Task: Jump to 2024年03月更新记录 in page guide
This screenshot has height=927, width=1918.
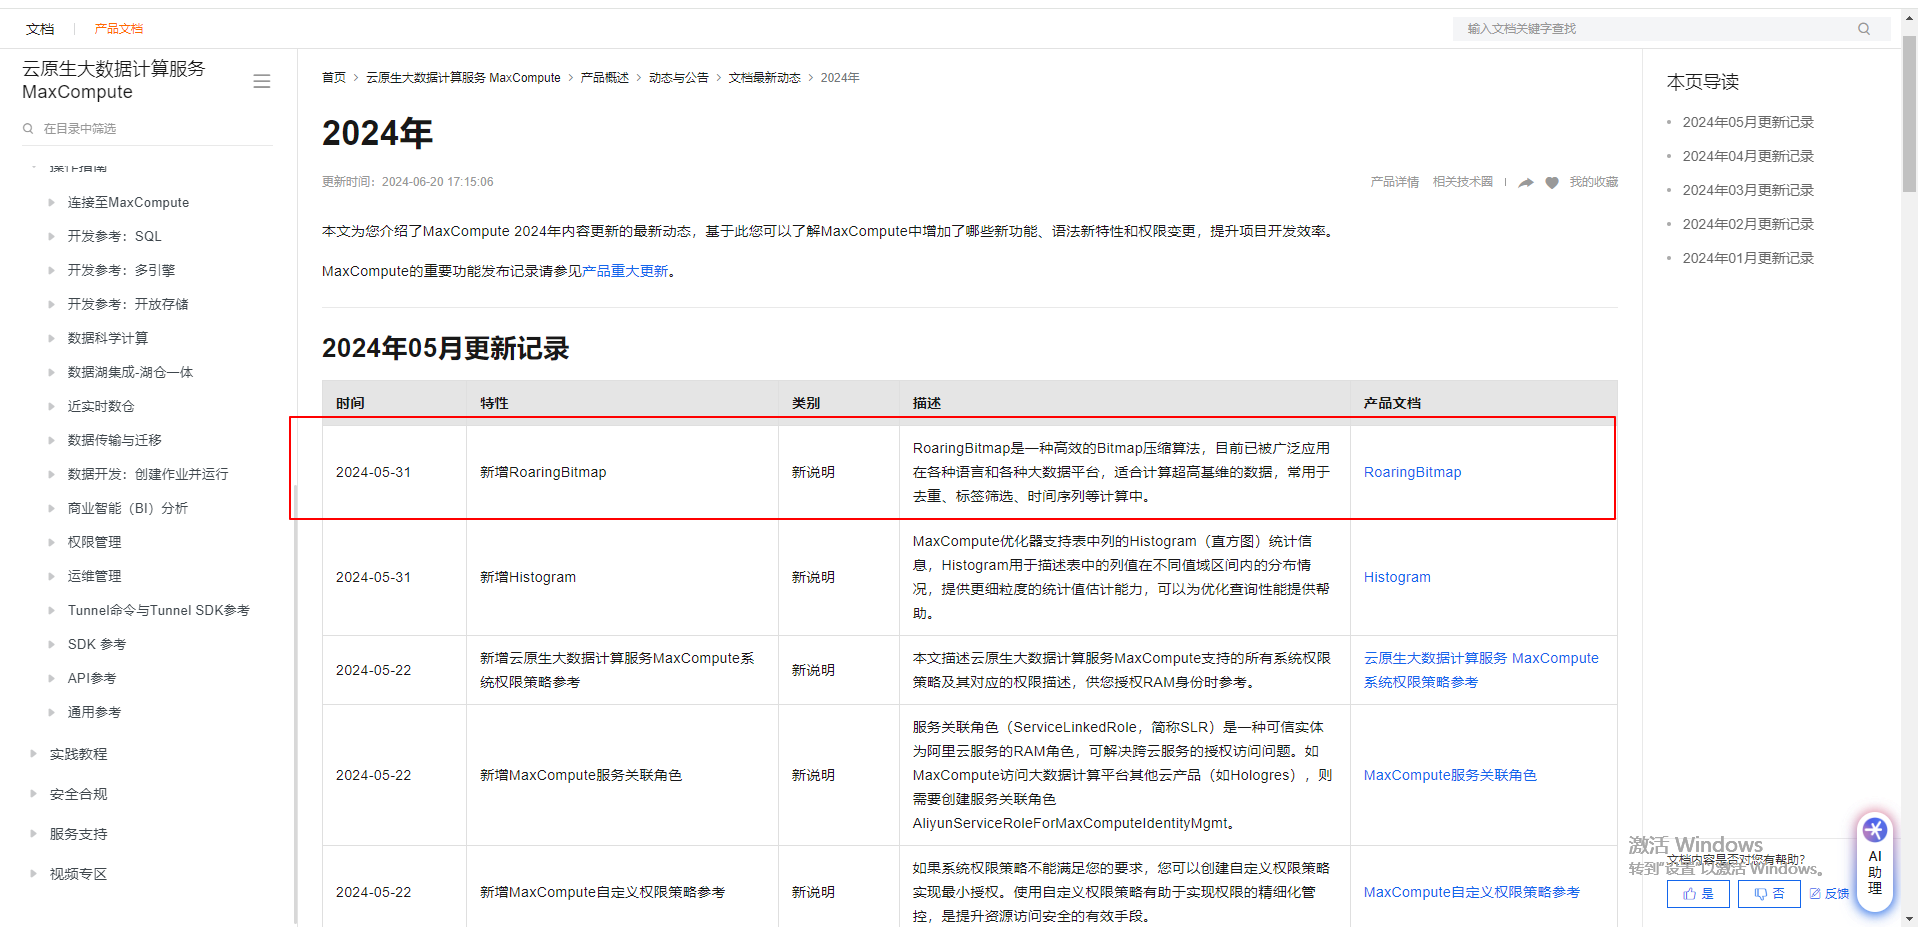Action: (1748, 190)
